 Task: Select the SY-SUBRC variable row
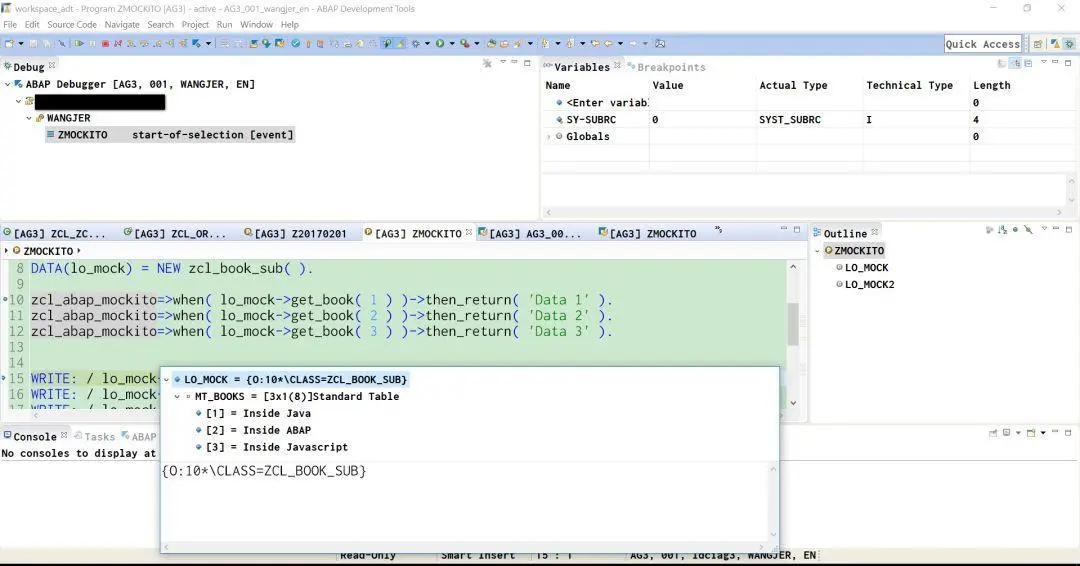click(809, 120)
